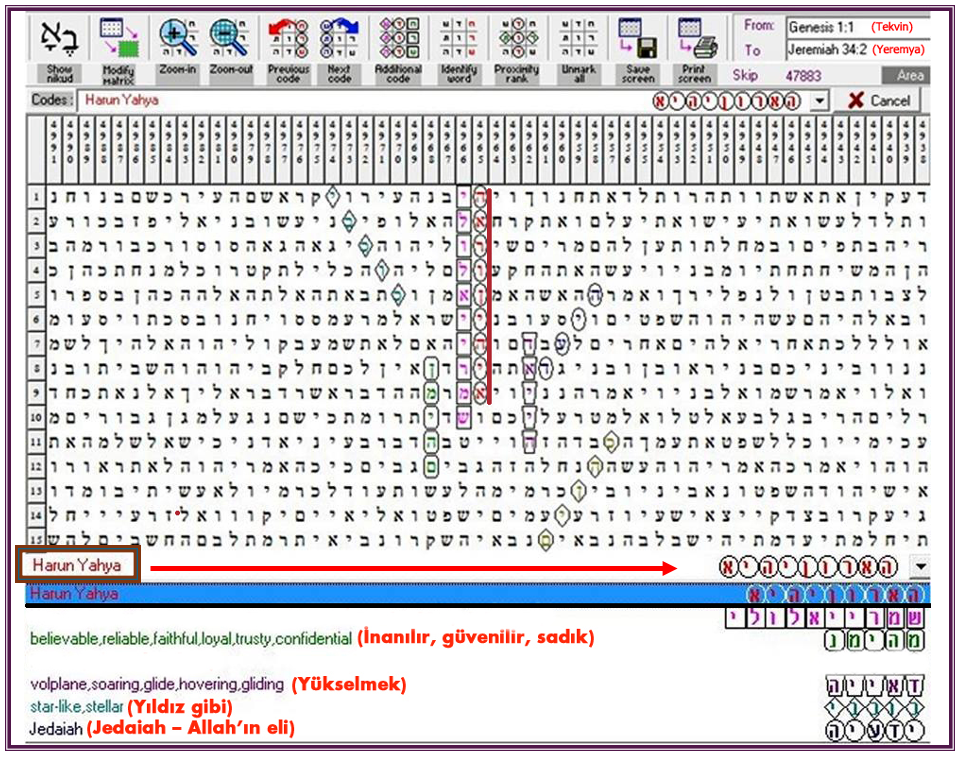This screenshot has width=960, height=758.
Task: Select the Jedaiah list row
Action: pyautogui.click(x=478, y=729)
